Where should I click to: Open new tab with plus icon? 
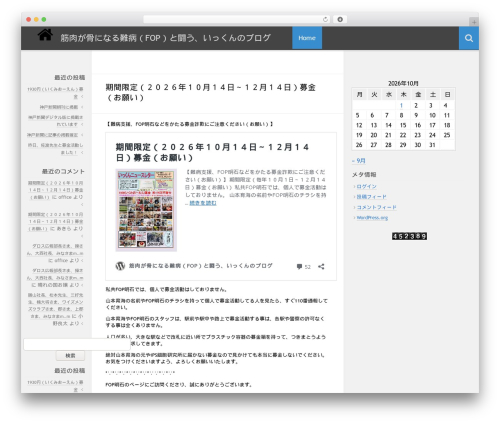(474, 22)
